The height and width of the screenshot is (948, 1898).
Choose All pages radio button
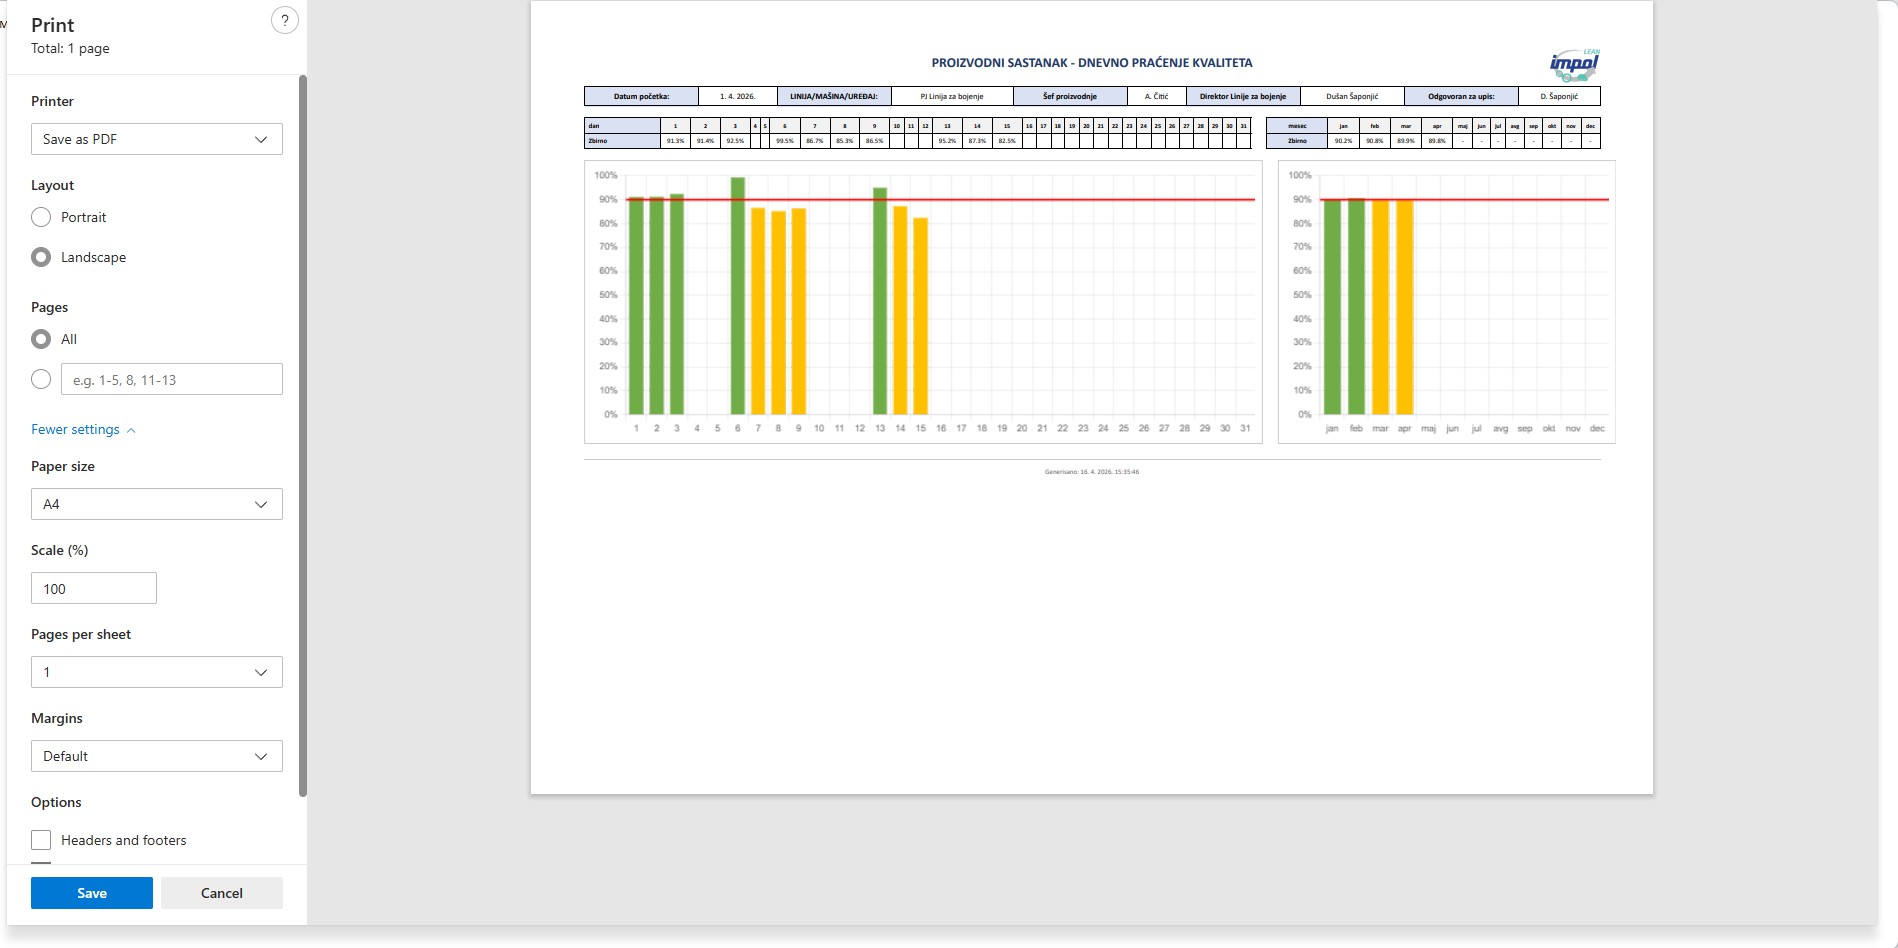coord(41,339)
